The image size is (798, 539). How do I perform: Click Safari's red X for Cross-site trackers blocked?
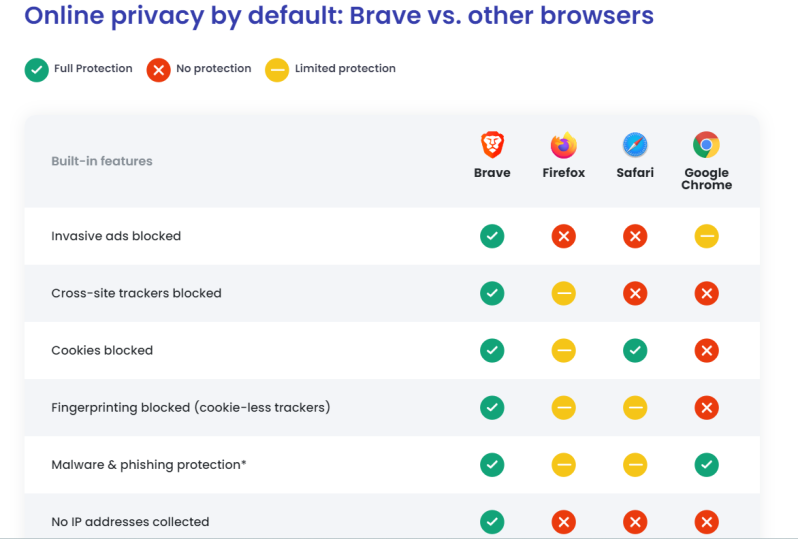pyautogui.click(x=635, y=293)
